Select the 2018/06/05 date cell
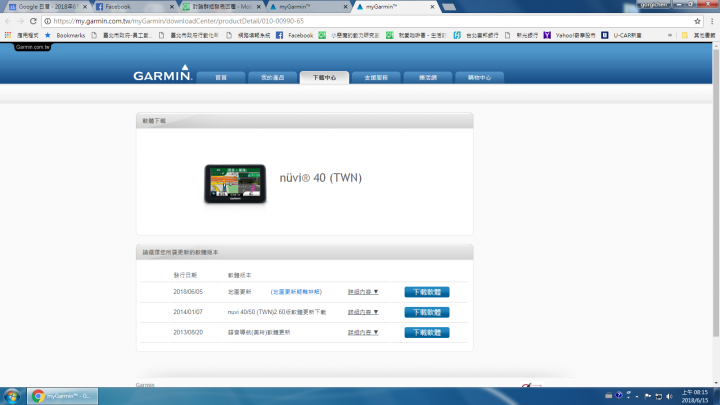Image resolution: width=720 pixels, height=405 pixels. (188, 292)
